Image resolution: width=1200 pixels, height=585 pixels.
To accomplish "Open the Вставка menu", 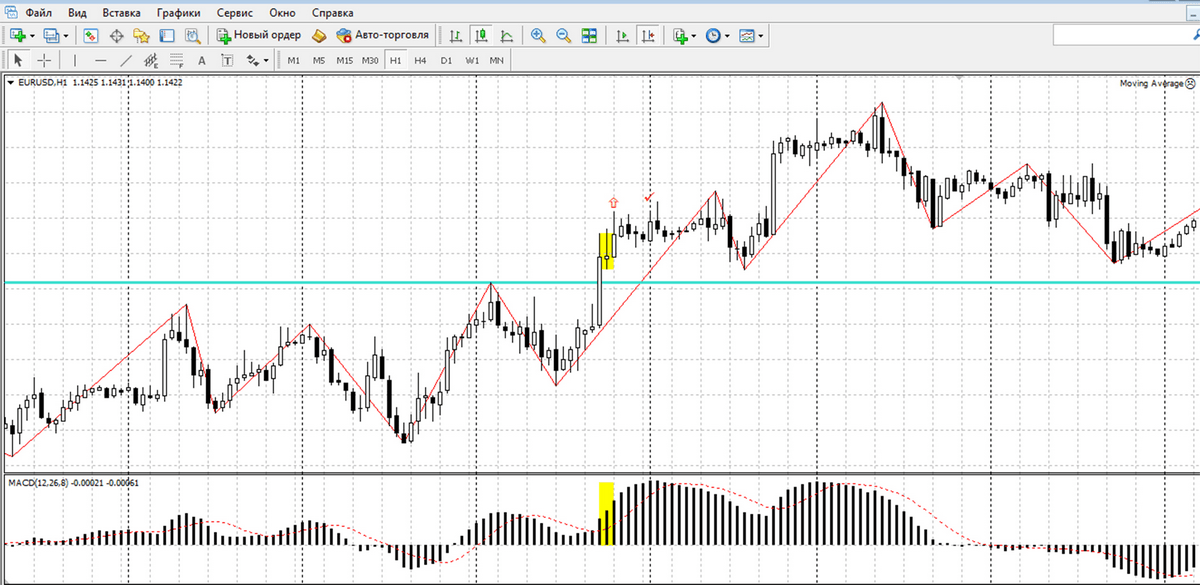I will click(122, 13).
